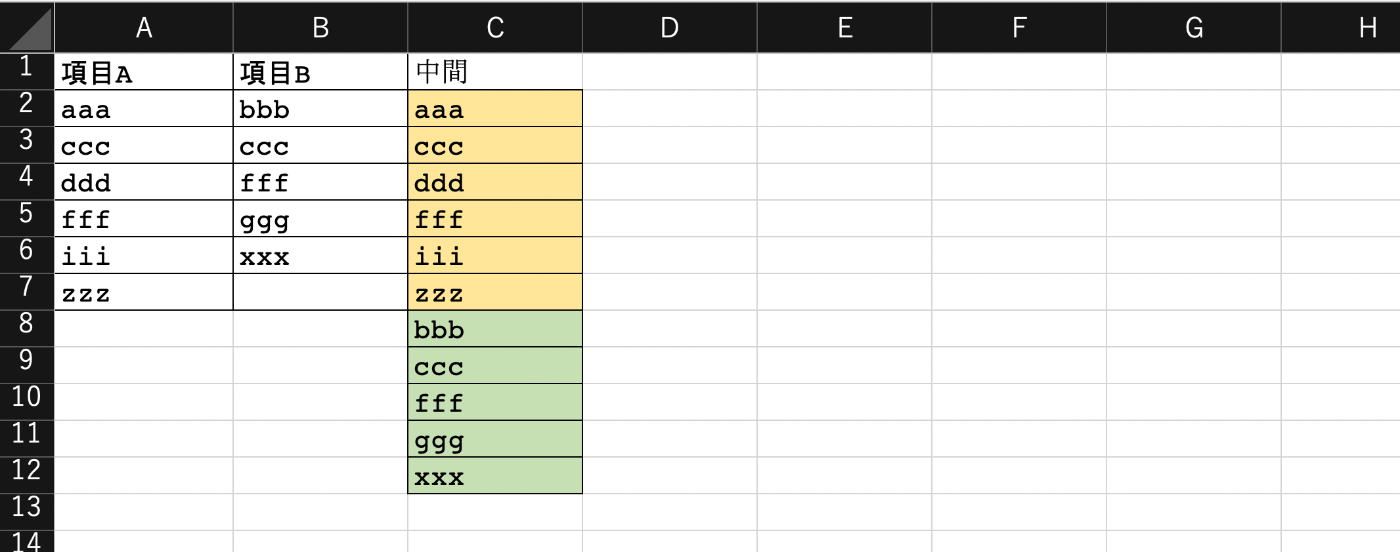Select the empty cell B7

(x=320, y=292)
